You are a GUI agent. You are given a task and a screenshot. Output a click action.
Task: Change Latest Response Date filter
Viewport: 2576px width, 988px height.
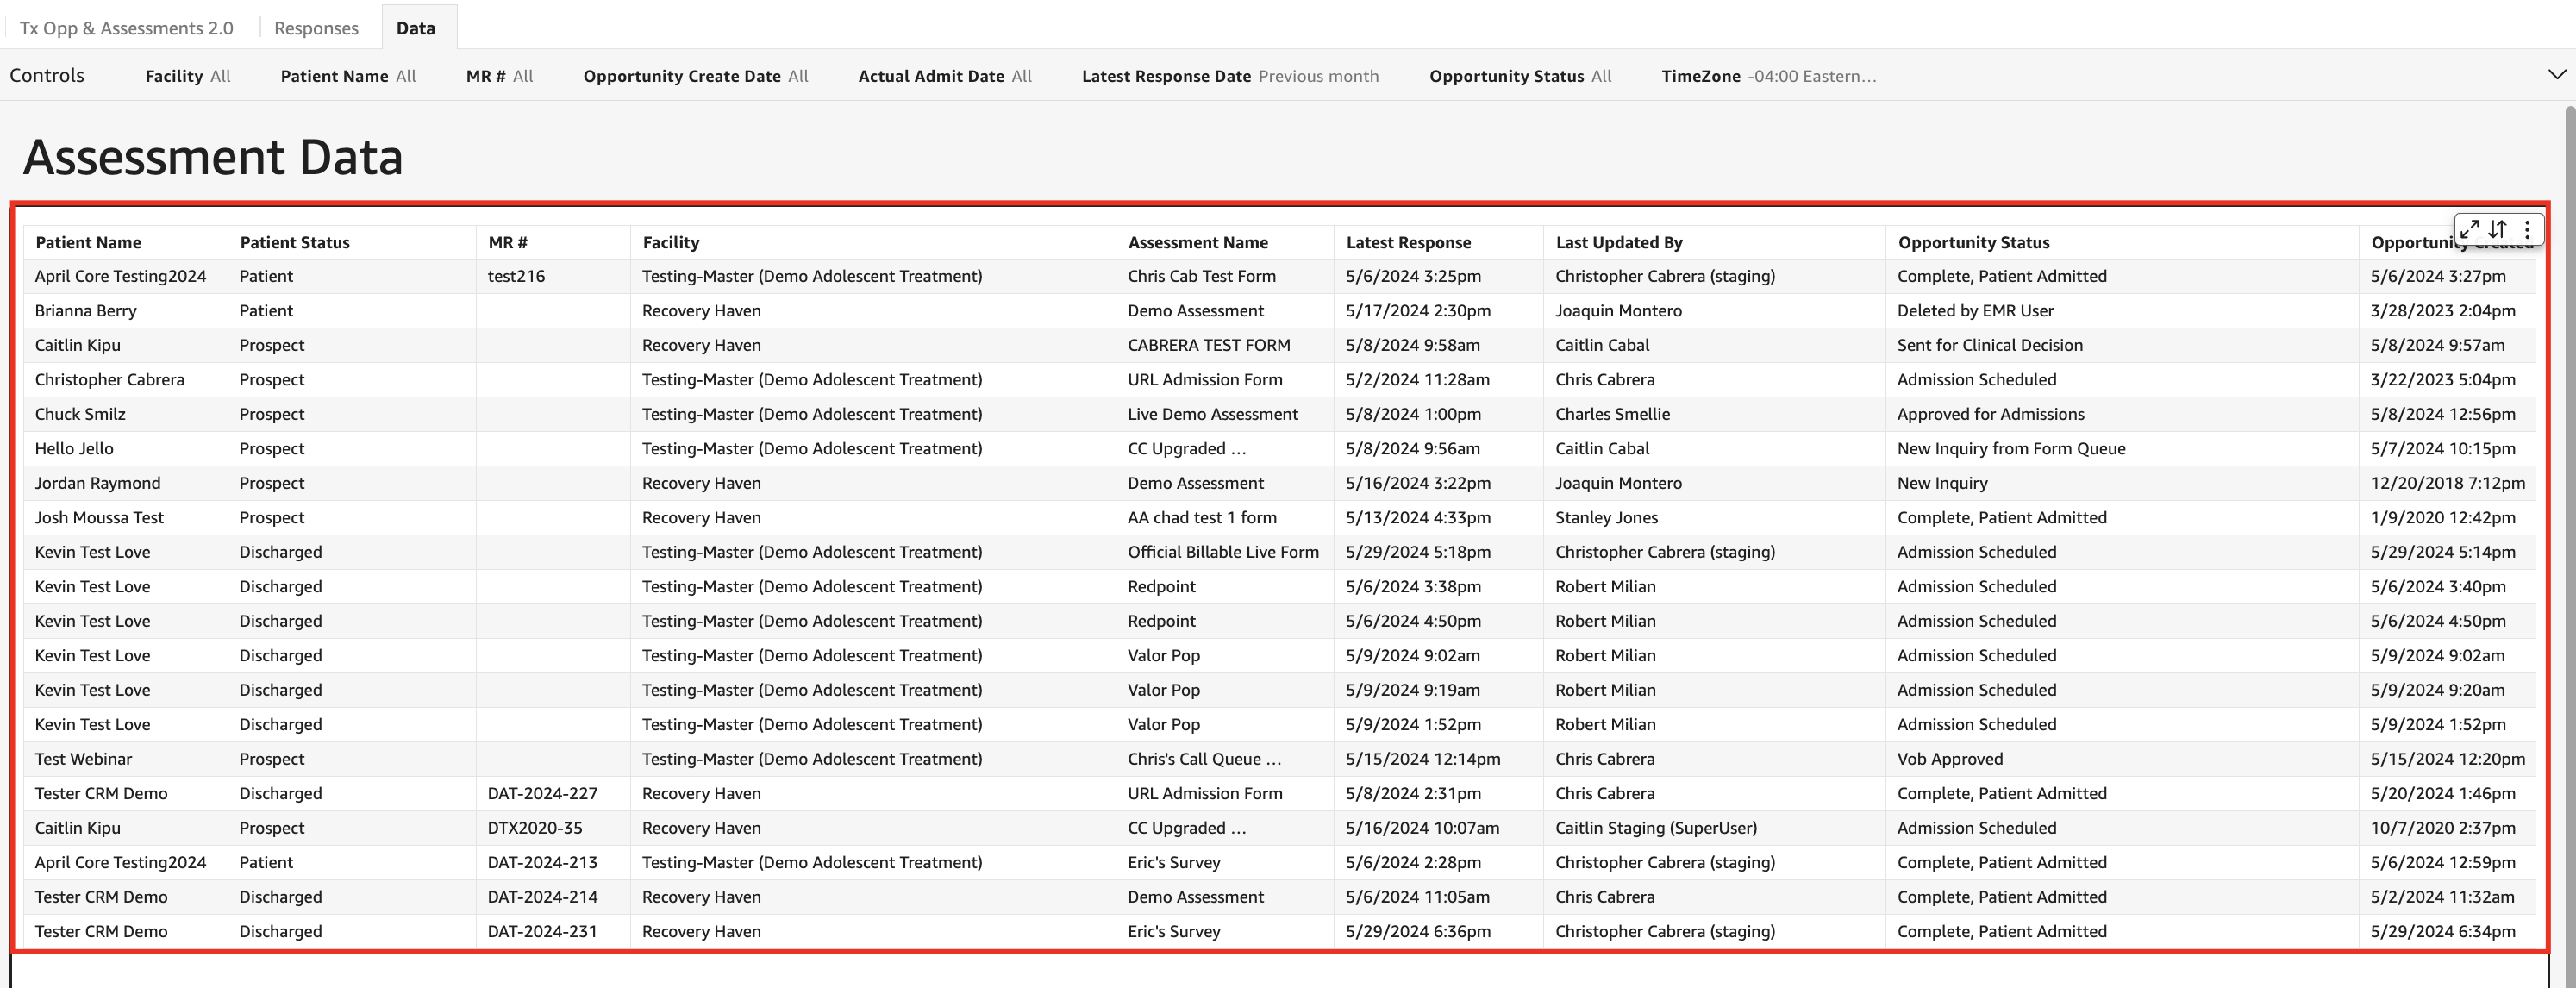pyautogui.click(x=1229, y=76)
